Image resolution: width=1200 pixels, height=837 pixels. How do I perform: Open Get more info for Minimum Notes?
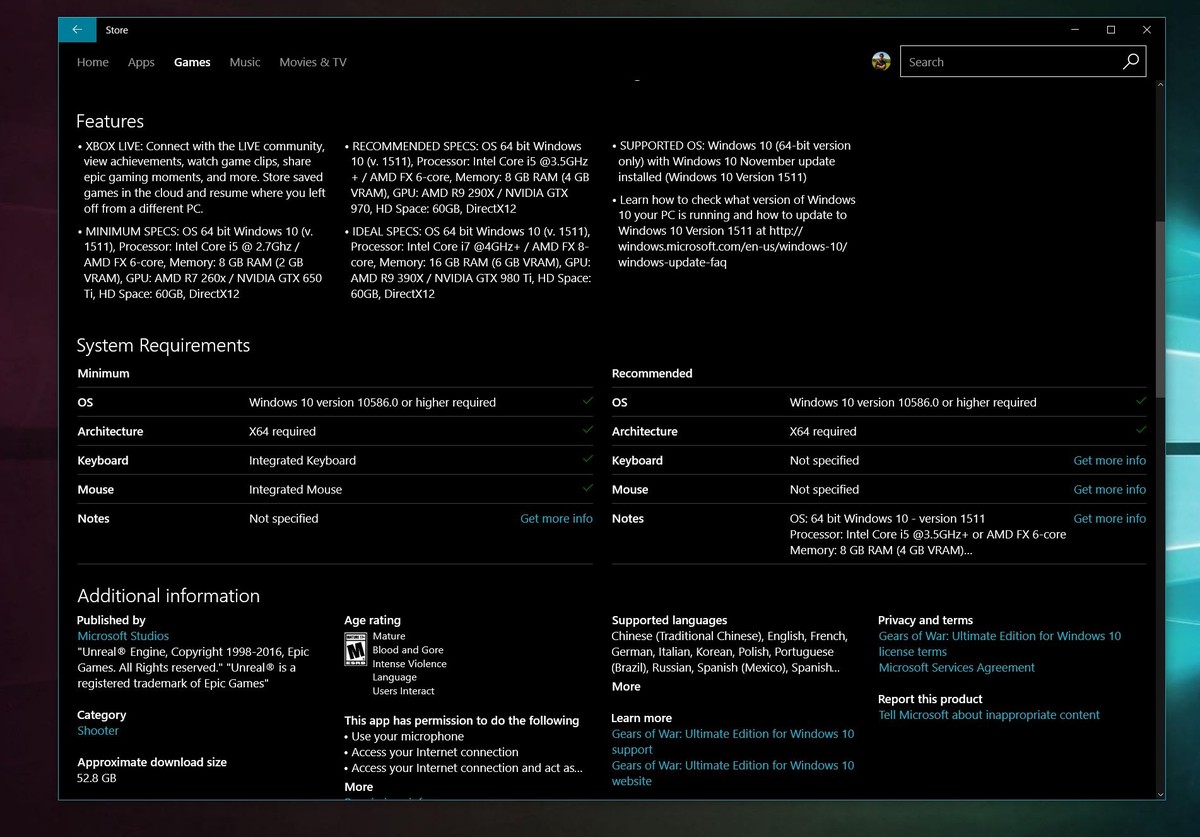point(556,518)
